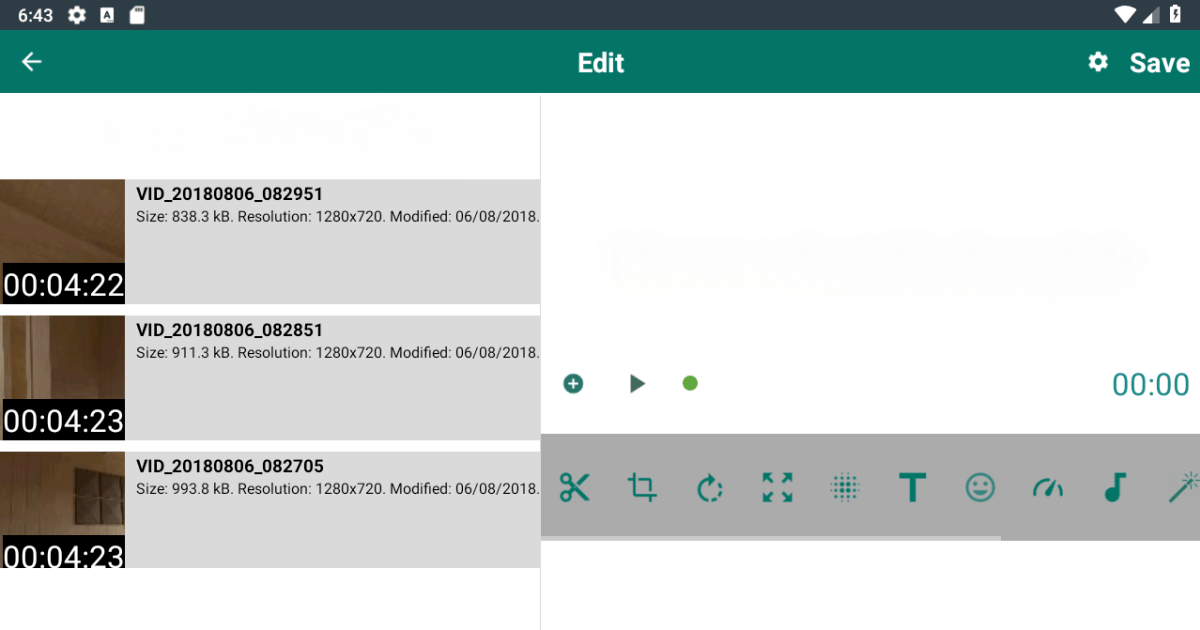Viewport: 1200px width, 630px height.
Task: Select the Rotate tool
Action: pyautogui.click(x=709, y=488)
